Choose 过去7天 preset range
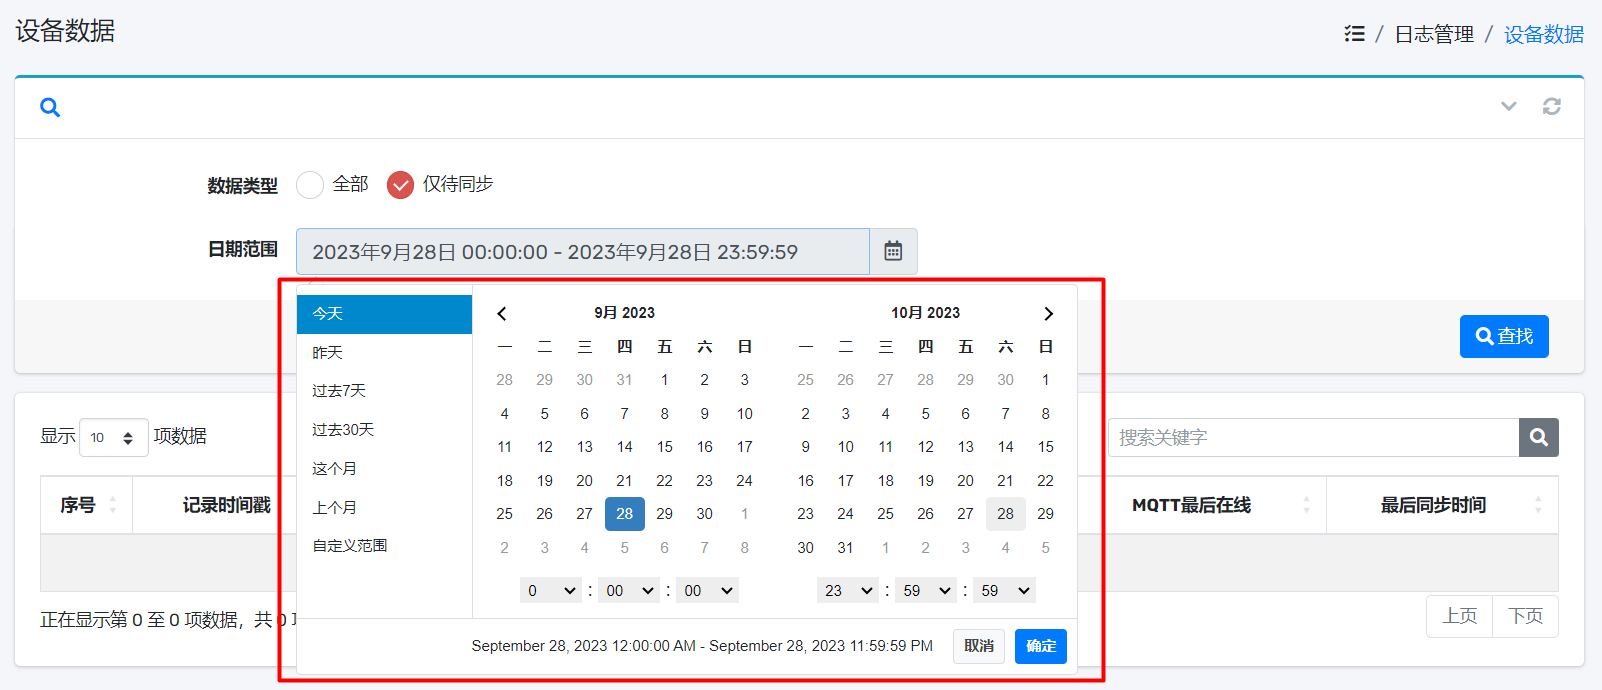The height and width of the screenshot is (690, 1602). (x=339, y=391)
